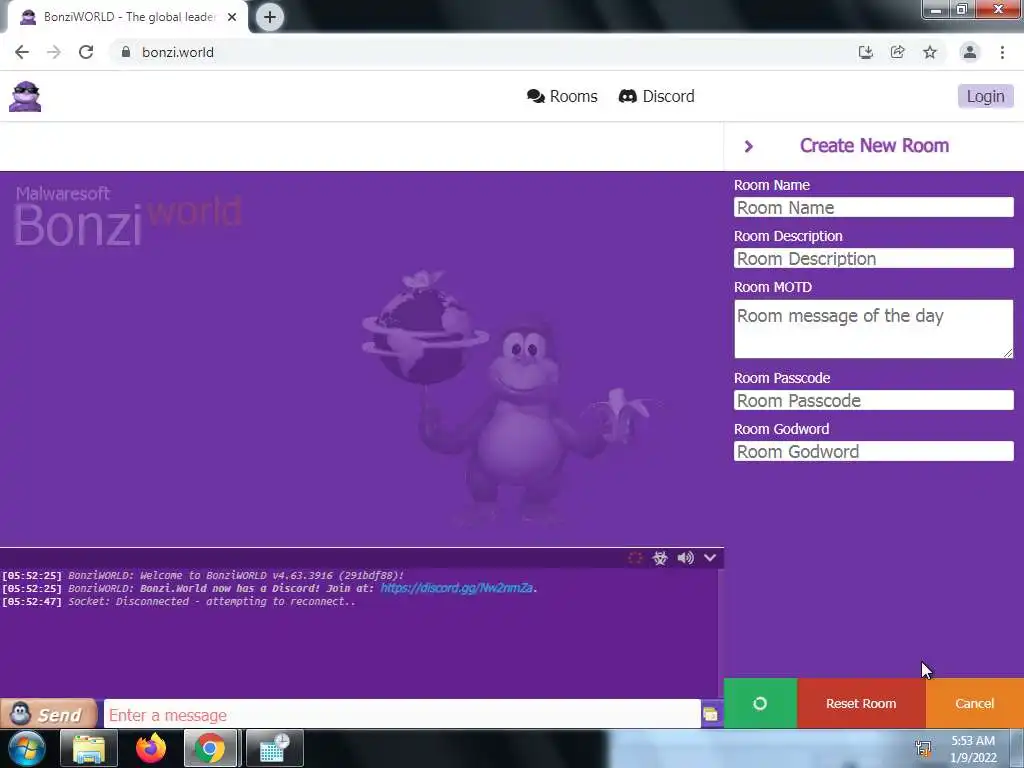Screen dimensions: 1024x768
Task: Click the yellow sticker icon beside message box
Action: tap(711, 714)
